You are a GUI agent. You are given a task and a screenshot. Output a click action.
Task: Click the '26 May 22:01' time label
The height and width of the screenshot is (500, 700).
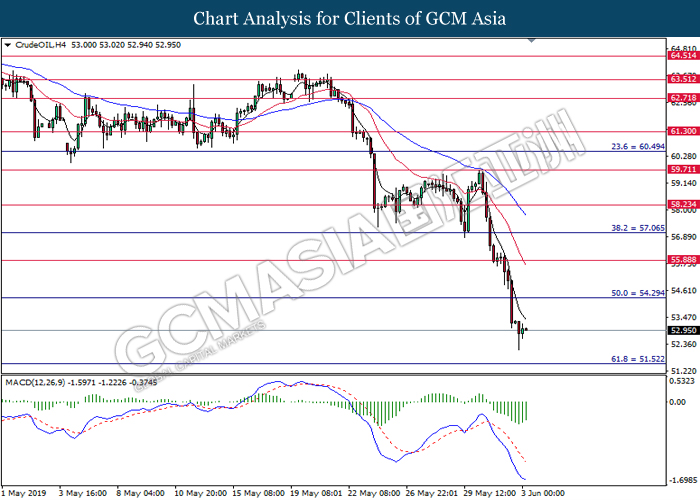432,493
